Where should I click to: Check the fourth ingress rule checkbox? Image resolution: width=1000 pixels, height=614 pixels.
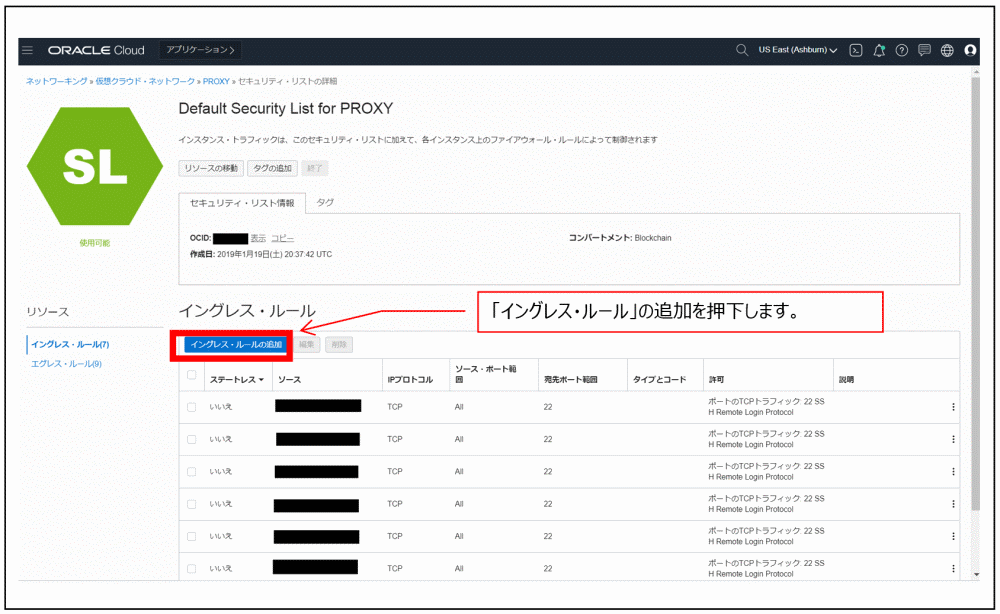[191, 504]
